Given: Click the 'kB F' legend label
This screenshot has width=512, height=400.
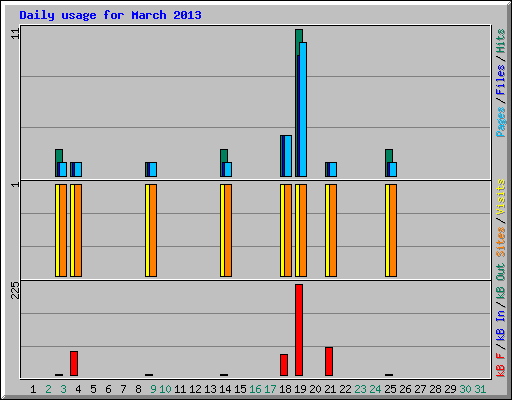Looking at the screenshot, I should pyautogui.click(x=501, y=365).
